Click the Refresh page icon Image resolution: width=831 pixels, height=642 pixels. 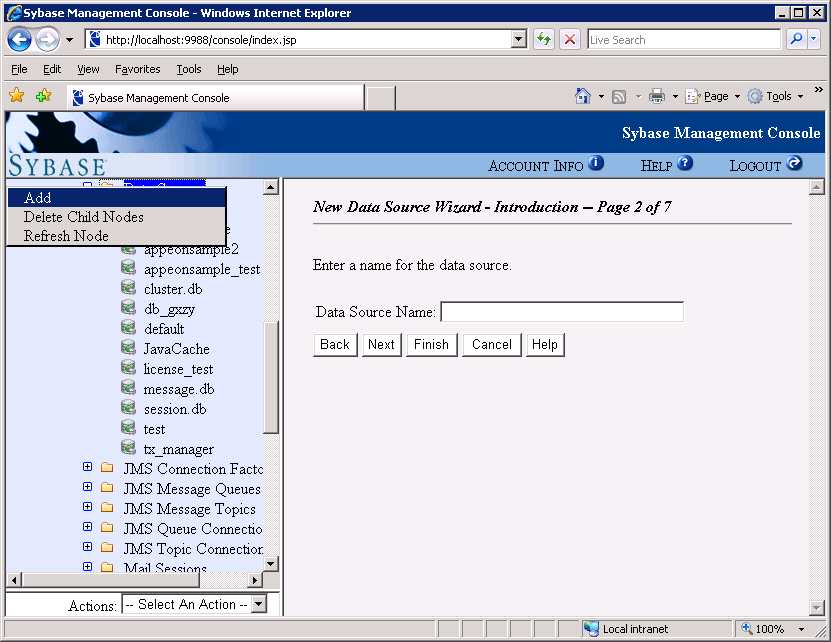coord(544,39)
